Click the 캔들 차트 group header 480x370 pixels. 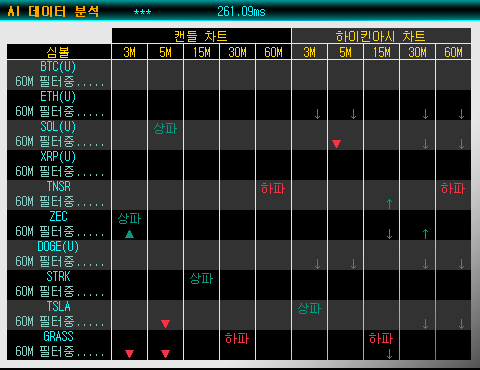pos(201,36)
